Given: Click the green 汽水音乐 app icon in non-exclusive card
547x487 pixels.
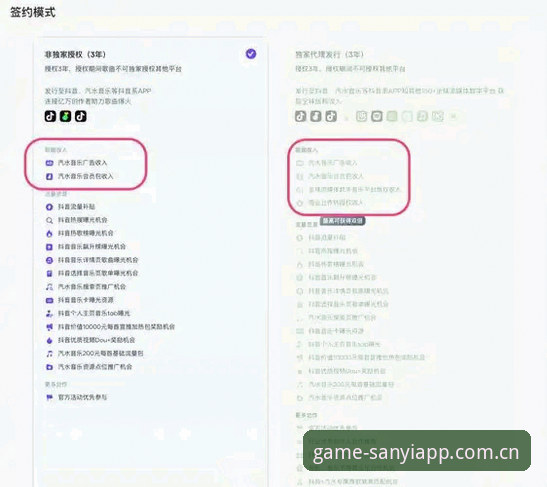Looking at the screenshot, I should (x=65, y=116).
